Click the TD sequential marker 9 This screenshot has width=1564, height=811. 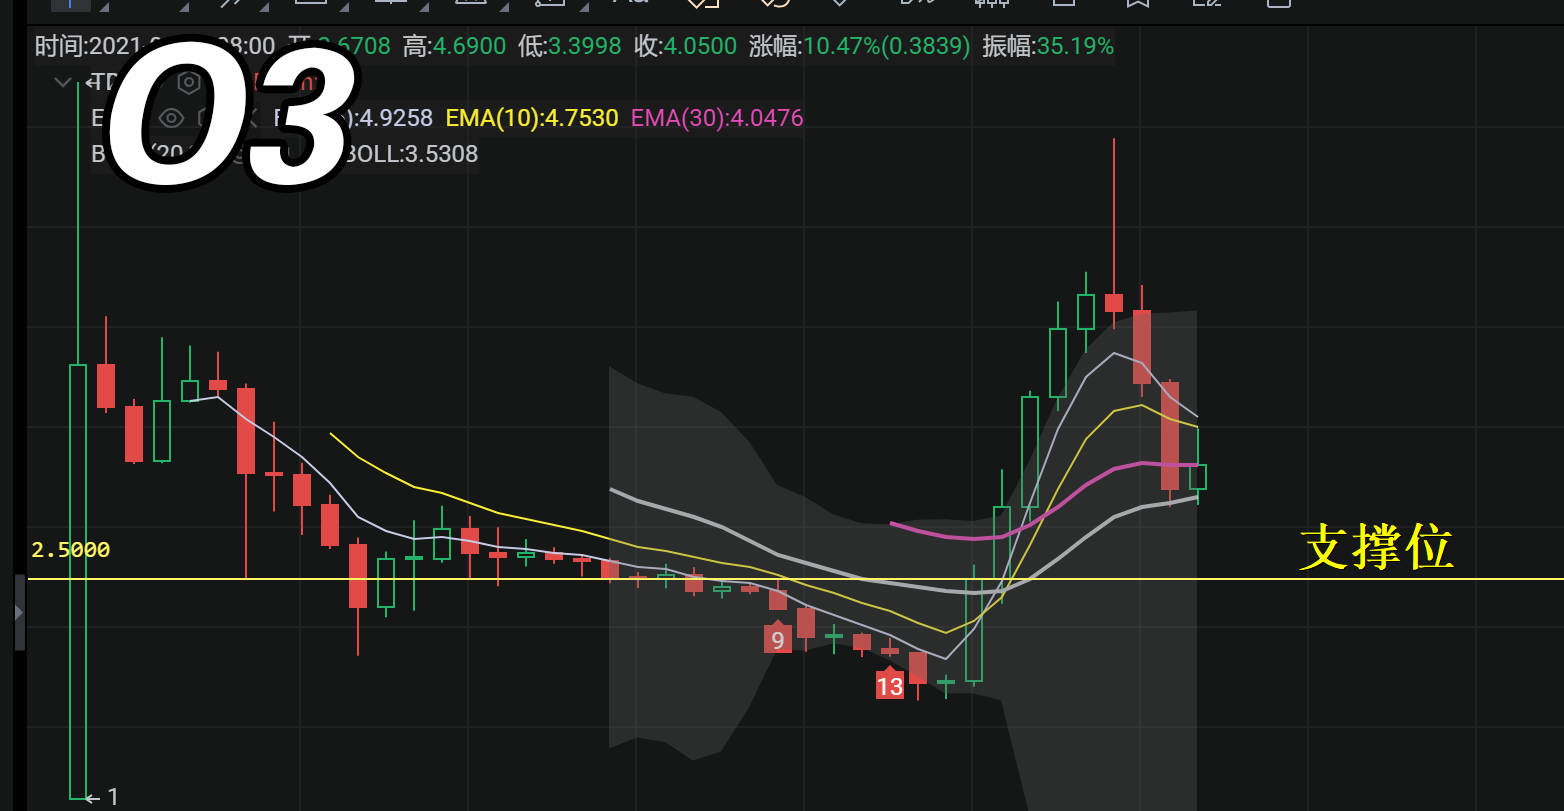pos(778,637)
